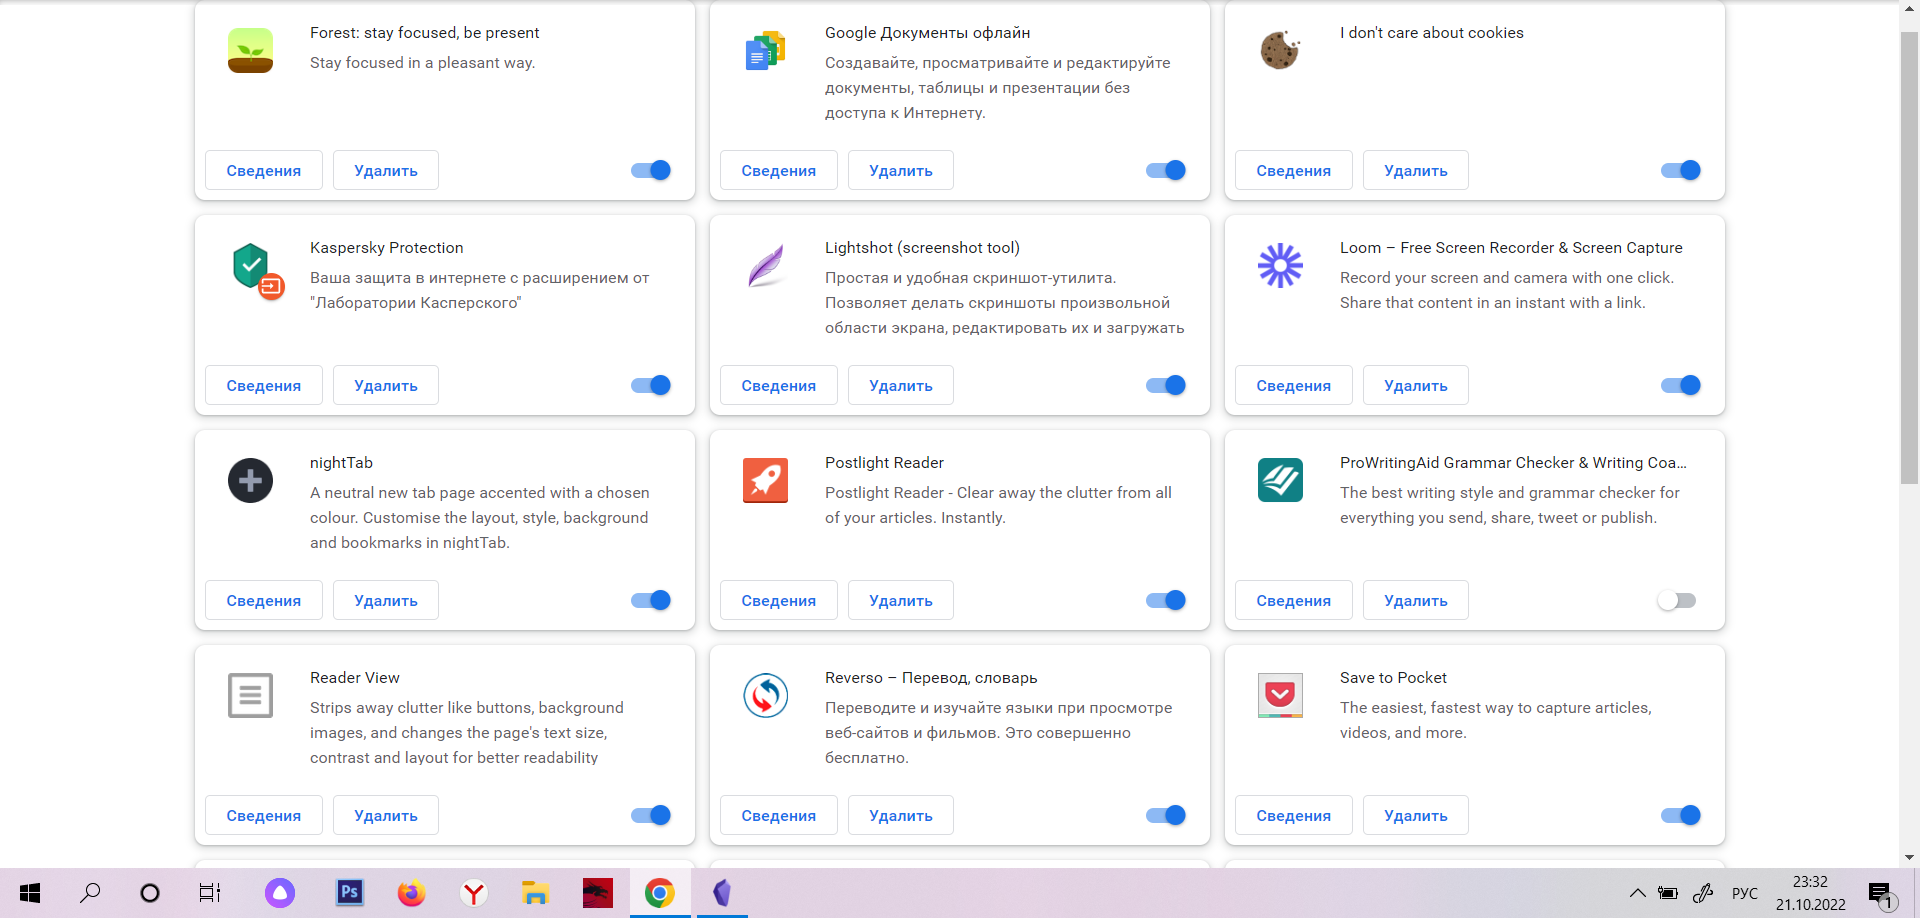Disable Google Документы офлайн toggle
The height and width of the screenshot is (918, 1920).
click(1166, 170)
